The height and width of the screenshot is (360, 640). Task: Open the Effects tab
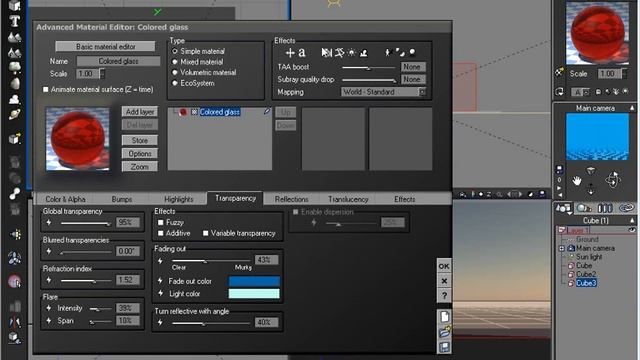pyautogui.click(x=404, y=200)
